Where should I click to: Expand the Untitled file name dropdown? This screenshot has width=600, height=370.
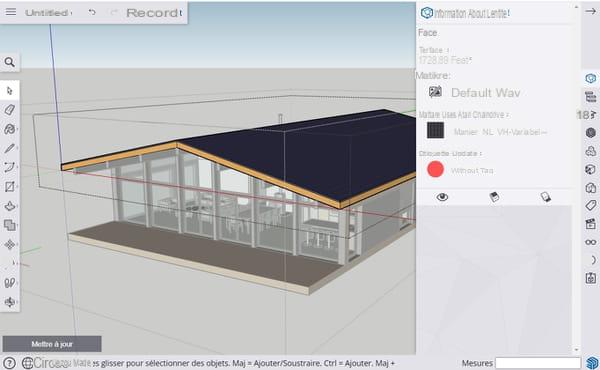coord(48,13)
